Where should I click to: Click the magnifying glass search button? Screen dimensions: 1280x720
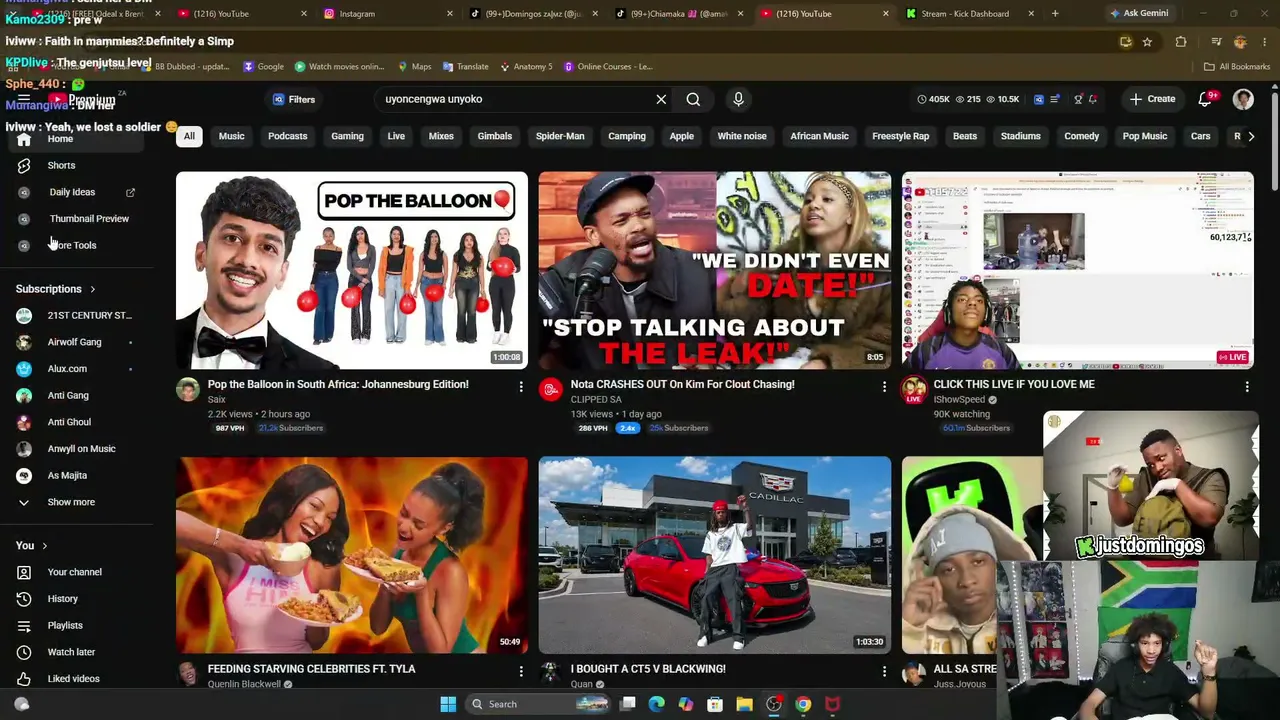coord(693,99)
